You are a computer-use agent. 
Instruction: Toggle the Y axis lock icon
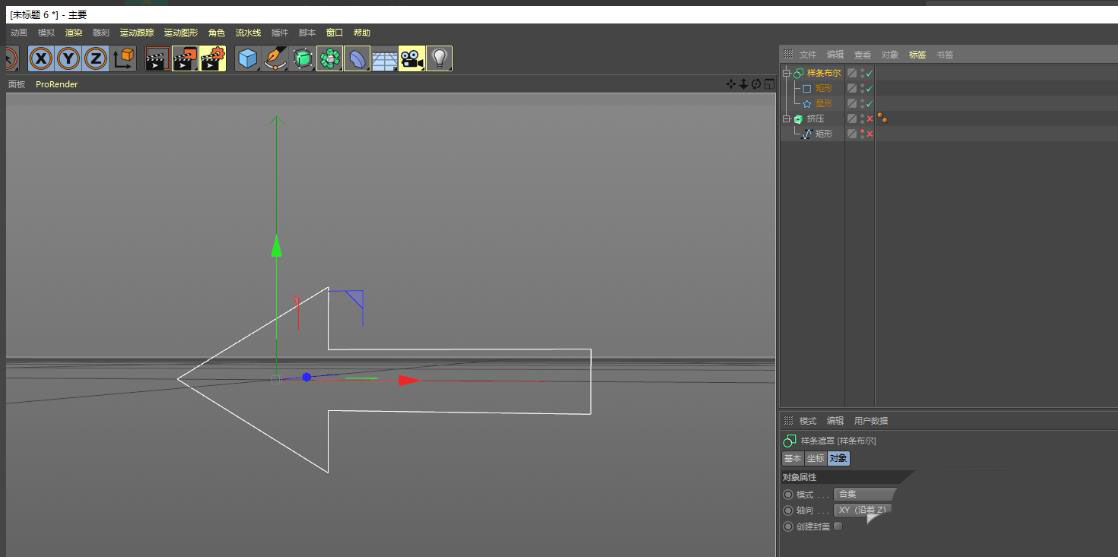pyautogui.click(x=68, y=59)
